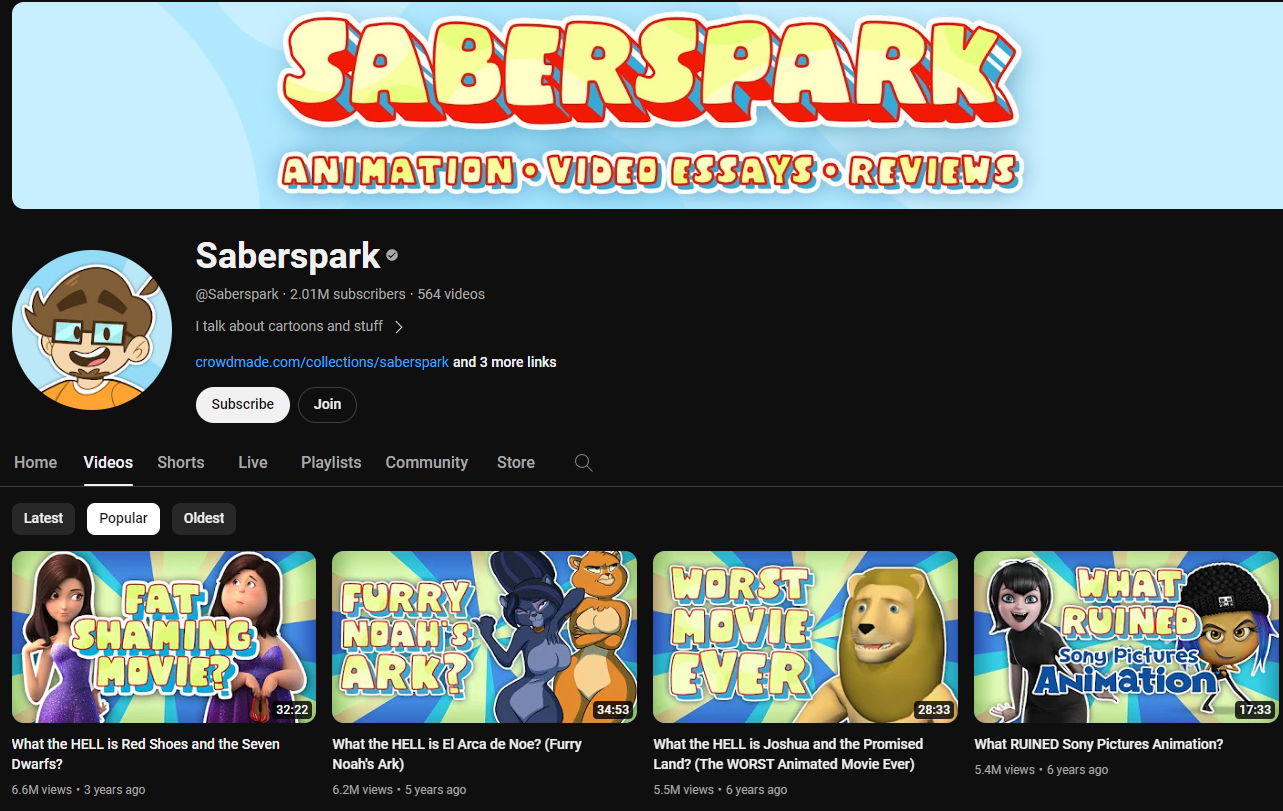Image resolution: width=1283 pixels, height=811 pixels.
Task: Open the Home tab
Action: tap(36, 462)
